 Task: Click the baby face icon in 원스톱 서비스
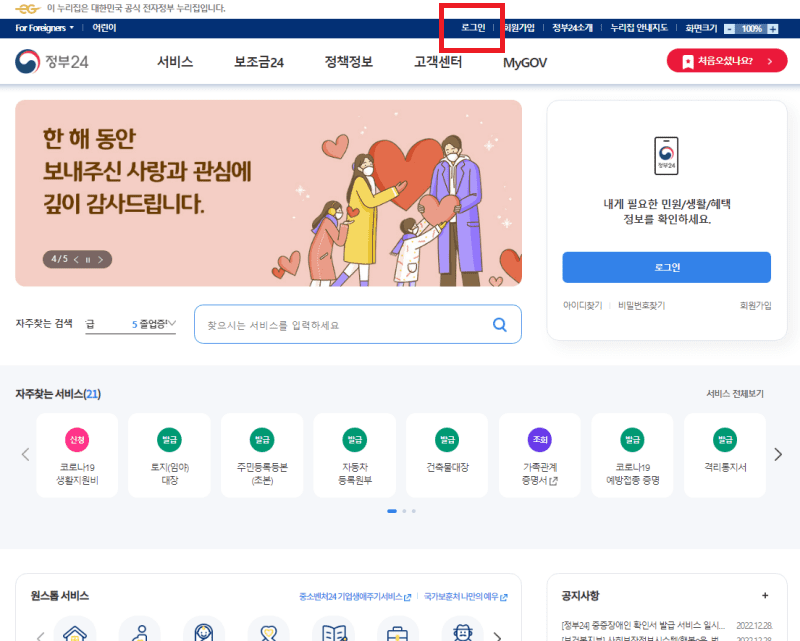coord(204,632)
